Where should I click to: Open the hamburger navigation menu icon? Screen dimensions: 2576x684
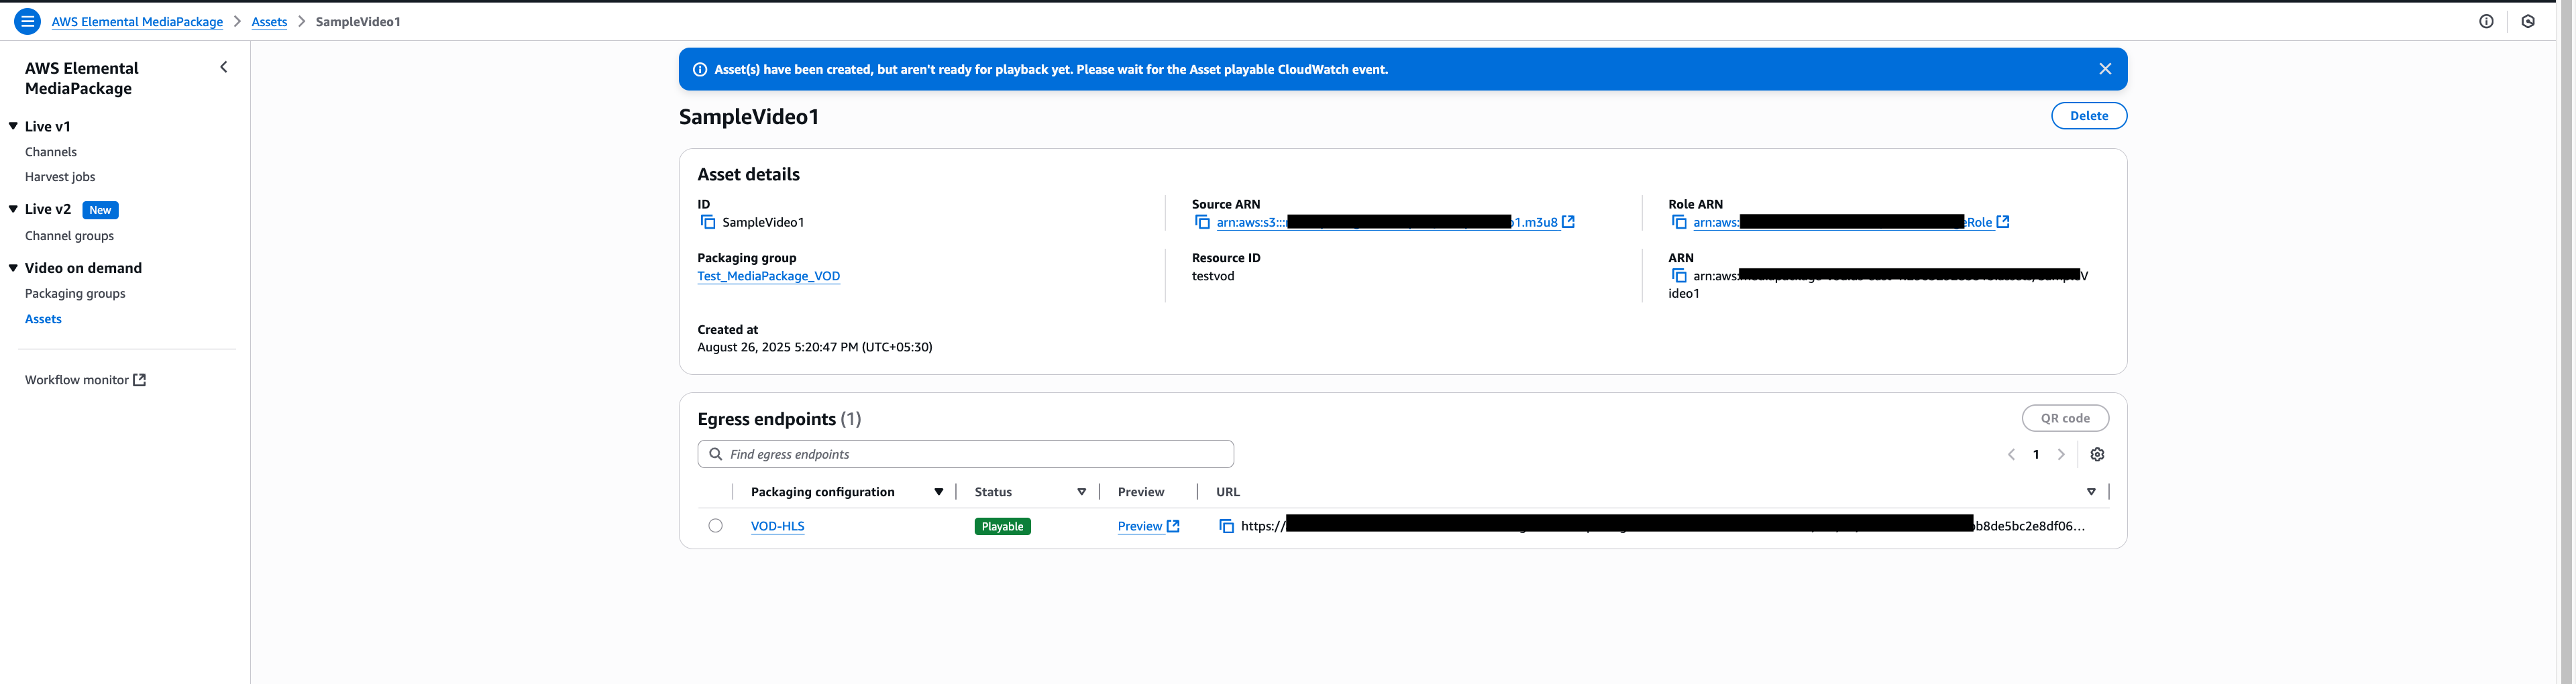point(27,21)
